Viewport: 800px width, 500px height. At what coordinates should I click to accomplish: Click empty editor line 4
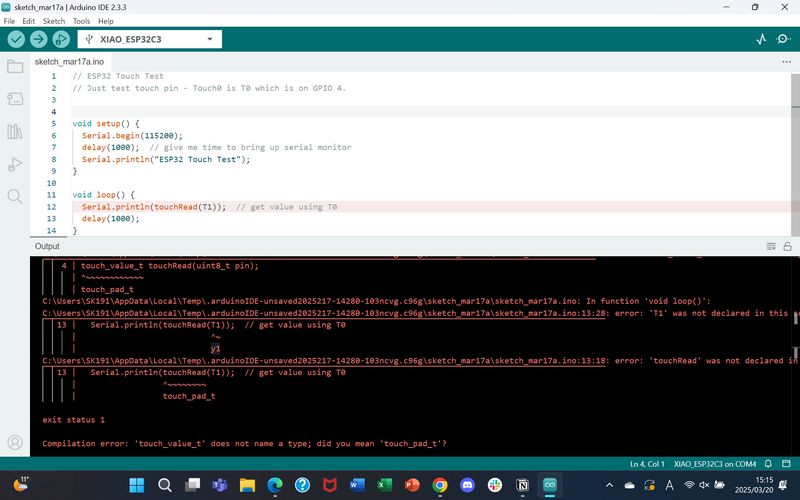coord(431,112)
